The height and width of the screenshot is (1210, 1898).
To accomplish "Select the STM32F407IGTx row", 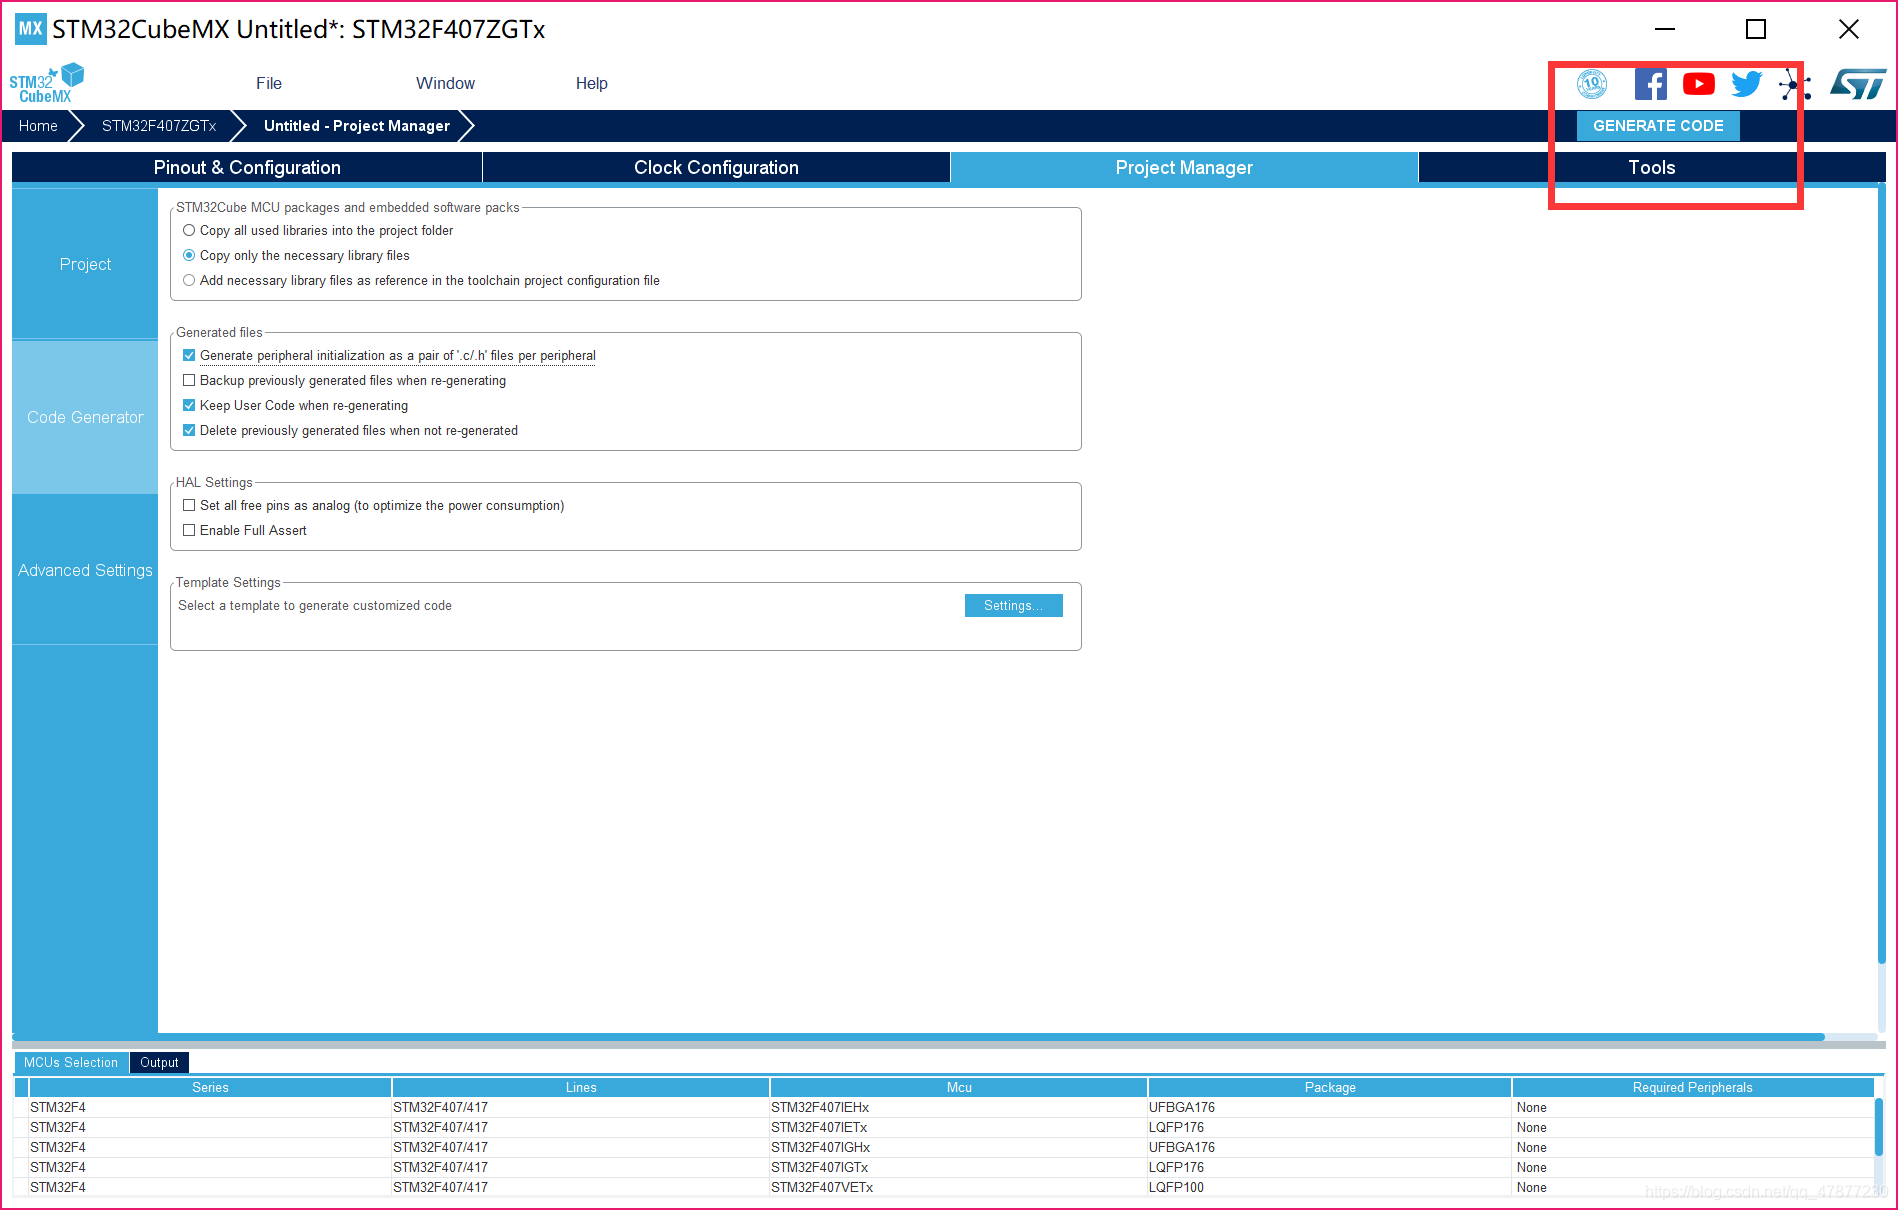I will point(943,1168).
